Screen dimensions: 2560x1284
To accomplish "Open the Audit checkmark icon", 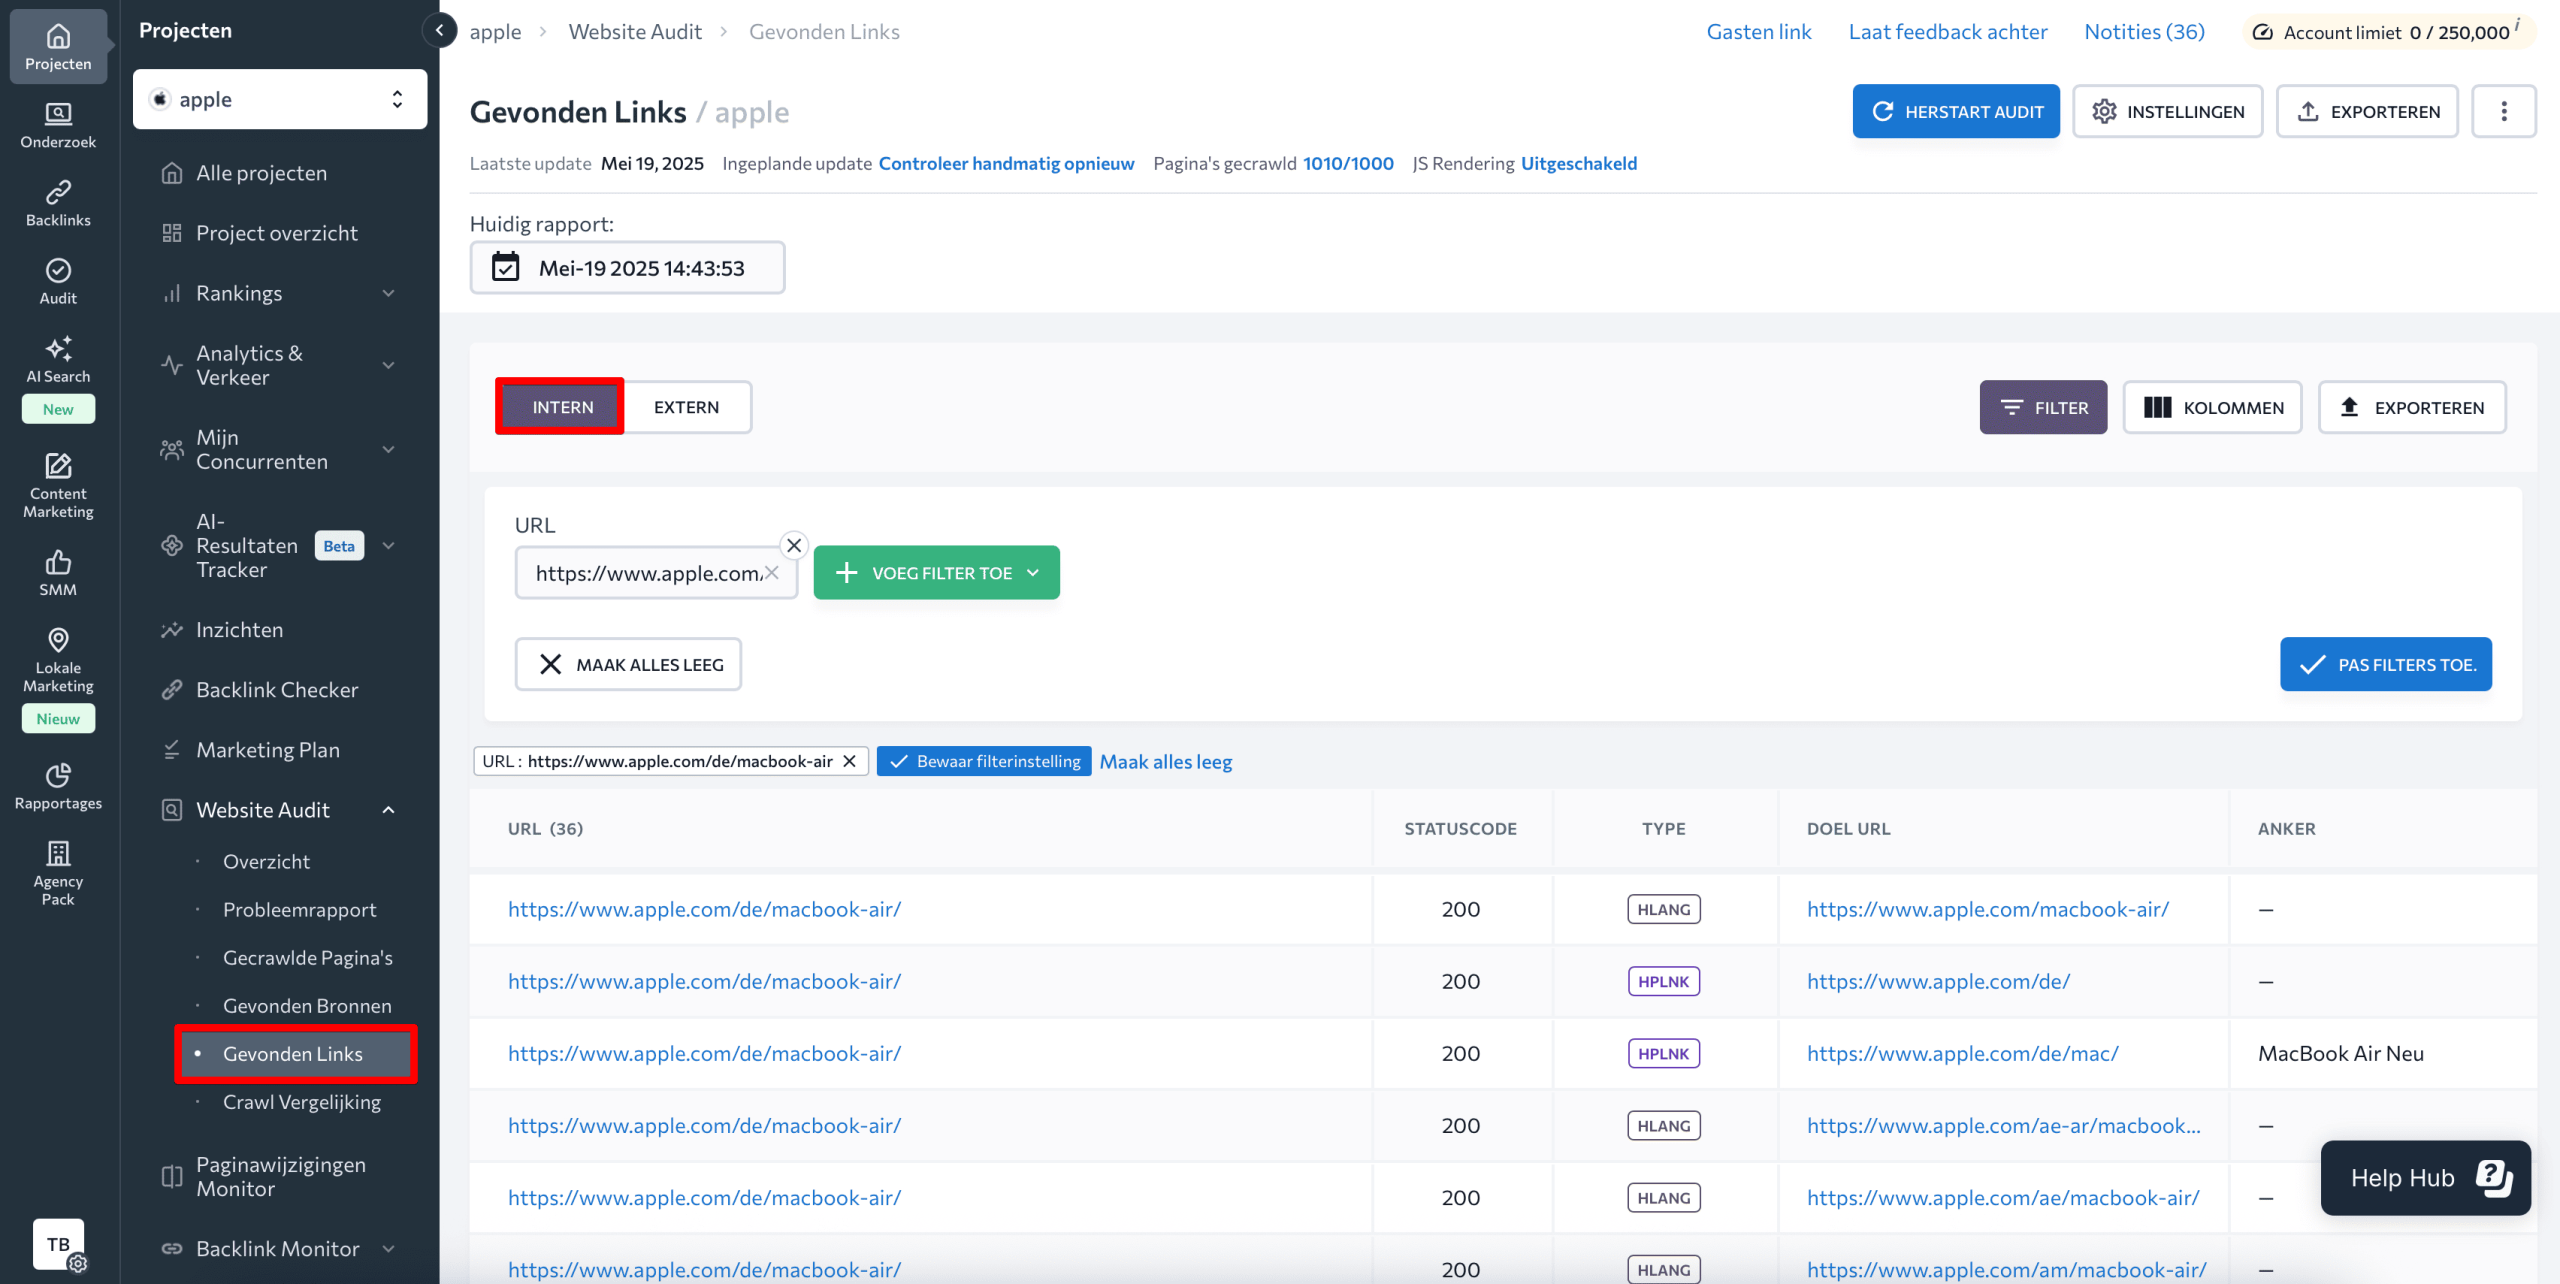I will (x=58, y=281).
